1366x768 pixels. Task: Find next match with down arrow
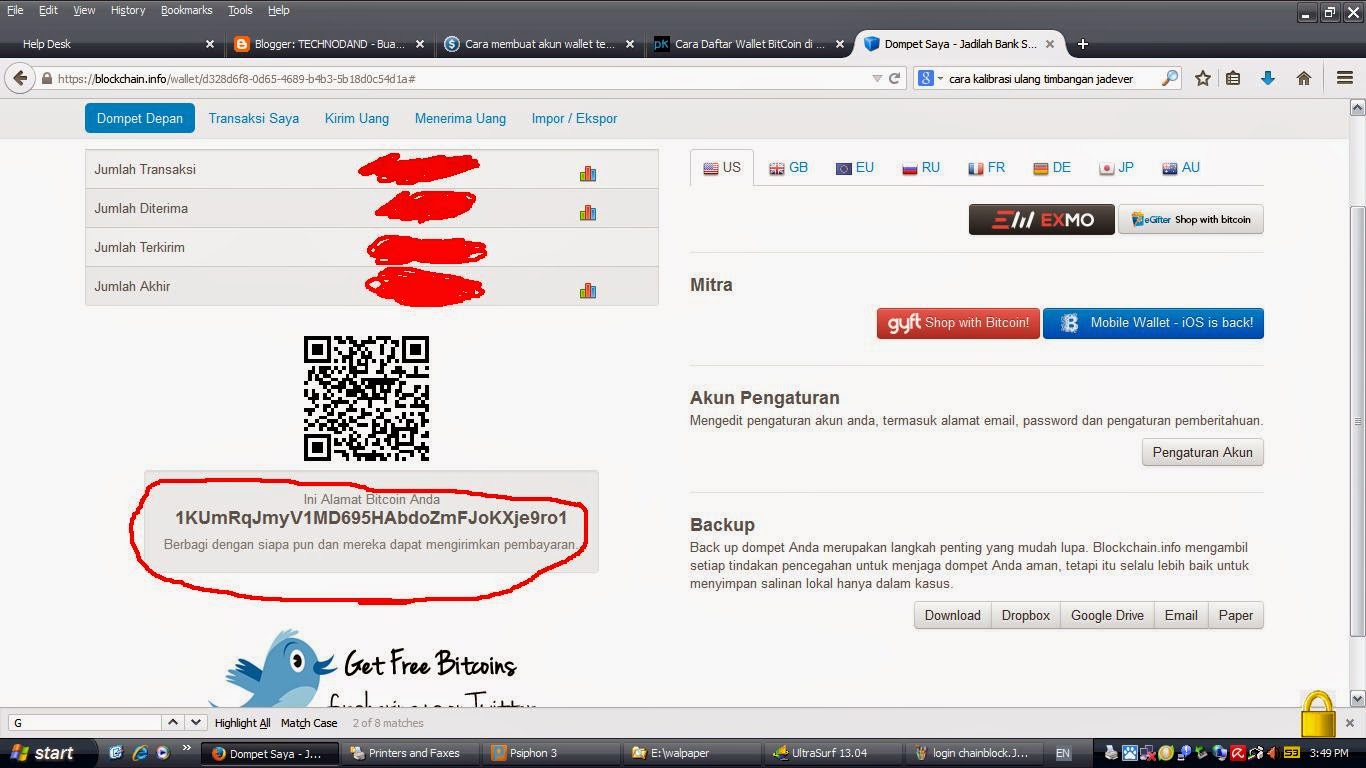tap(195, 722)
